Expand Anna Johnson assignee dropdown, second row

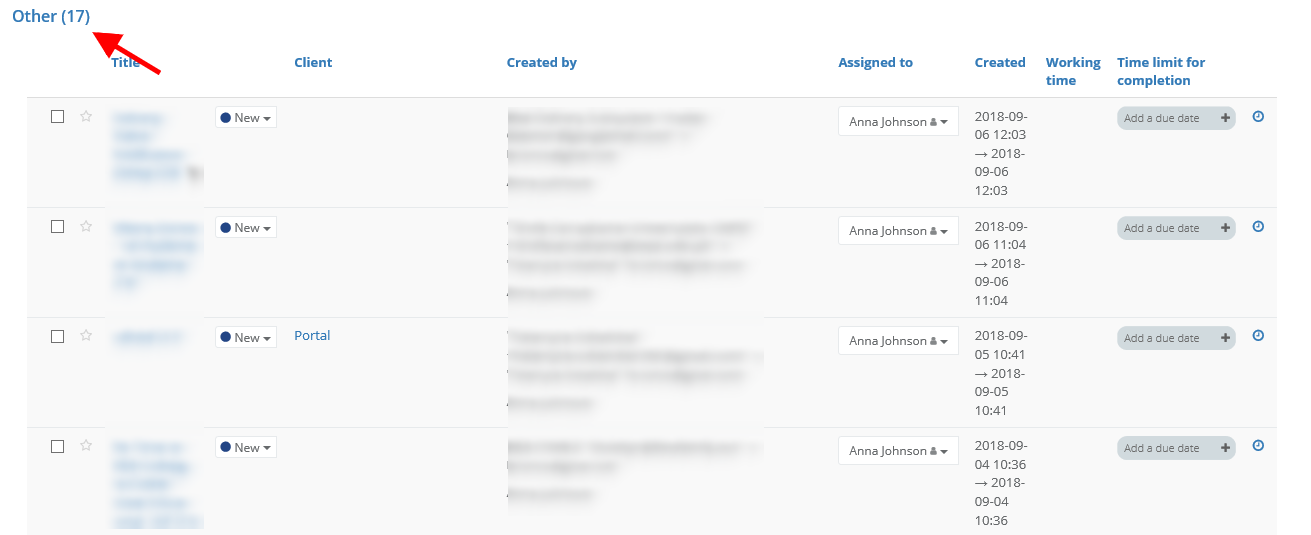898,231
